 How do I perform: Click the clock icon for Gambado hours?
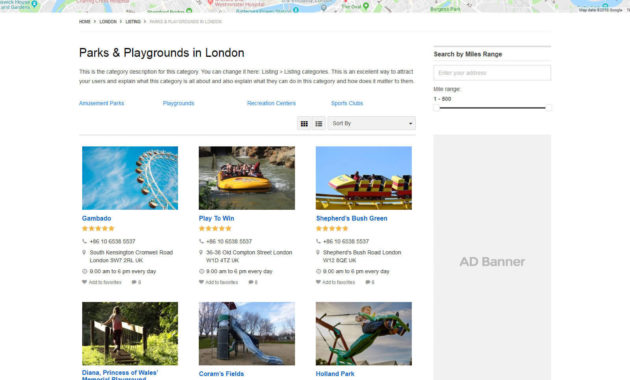pyautogui.click(x=84, y=272)
